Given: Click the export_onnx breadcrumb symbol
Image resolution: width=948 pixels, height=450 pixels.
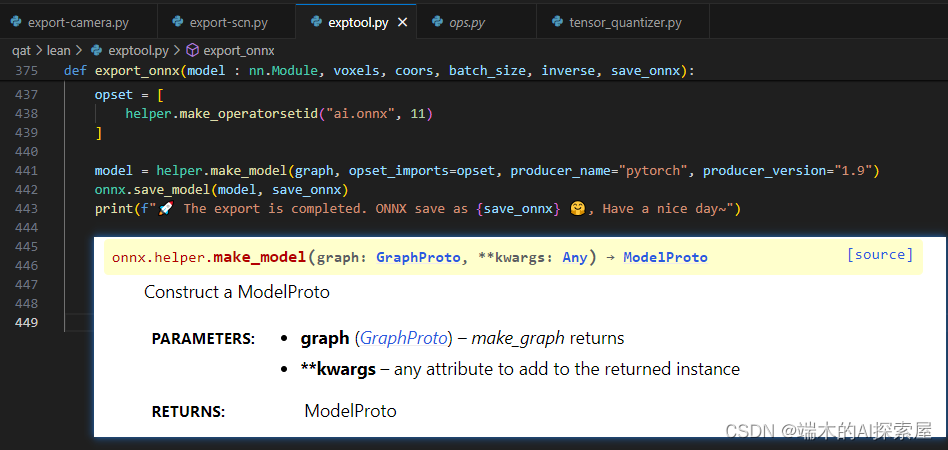Looking at the screenshot, I should pos(239,51).
